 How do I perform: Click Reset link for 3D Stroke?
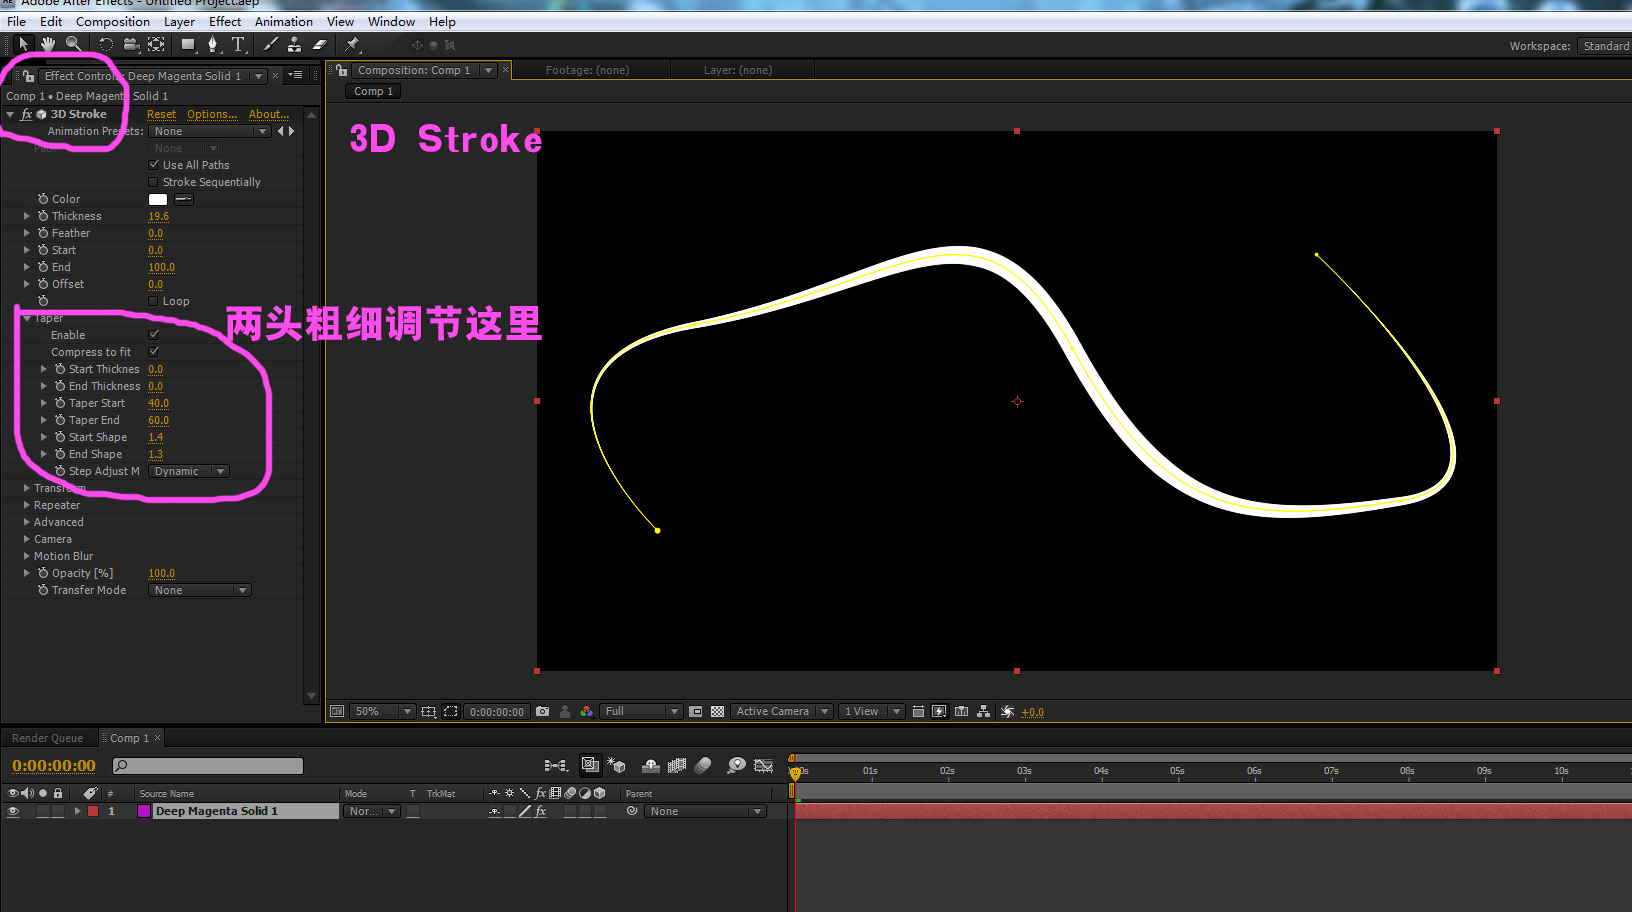click(161, 114)
